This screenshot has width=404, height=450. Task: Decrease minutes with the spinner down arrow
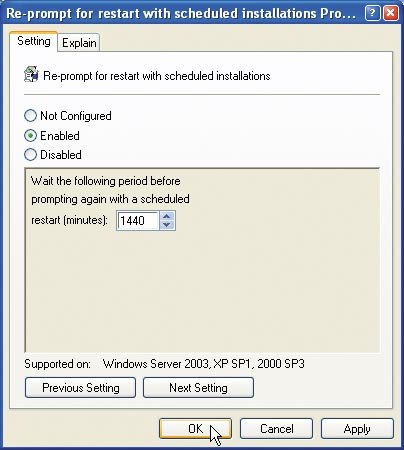(167, 225)
